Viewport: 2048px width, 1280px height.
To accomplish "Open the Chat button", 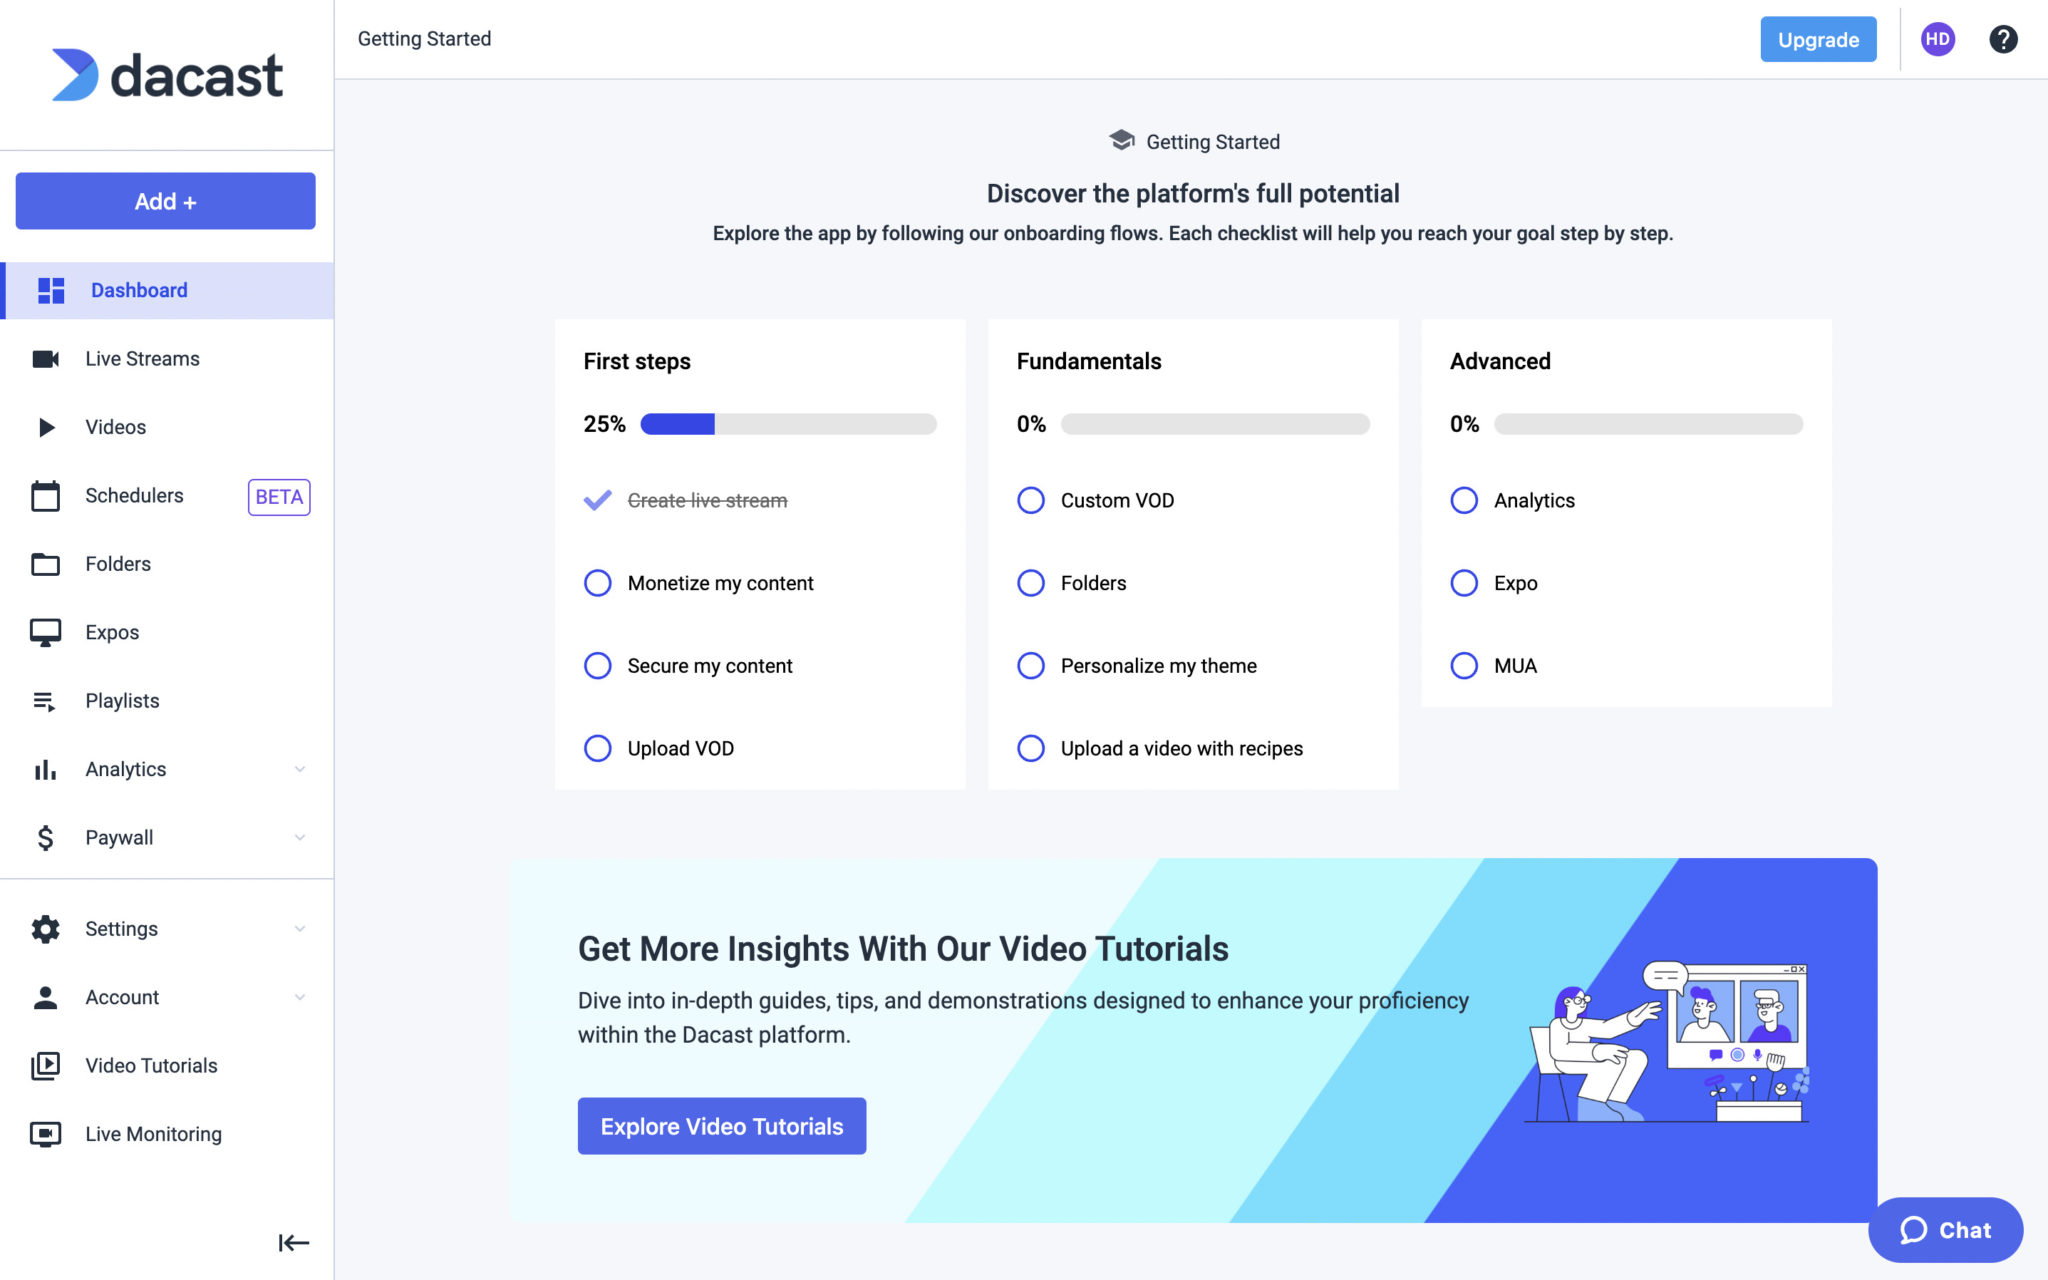I will pyautogui.click(x=1945, y=1230).
